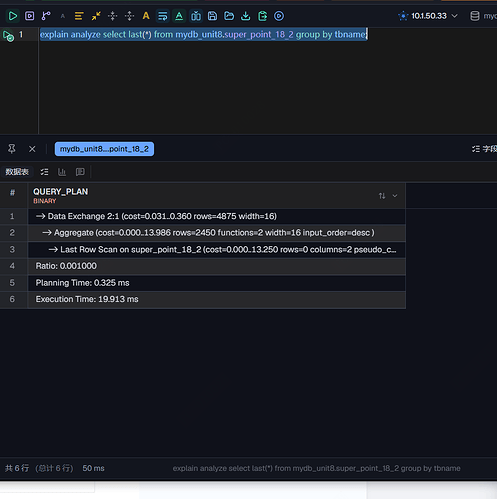The height and width of the screenshot is (499, 497).
Task: Run the SQL query with the green play icon
Action: (x=13, y=16)
